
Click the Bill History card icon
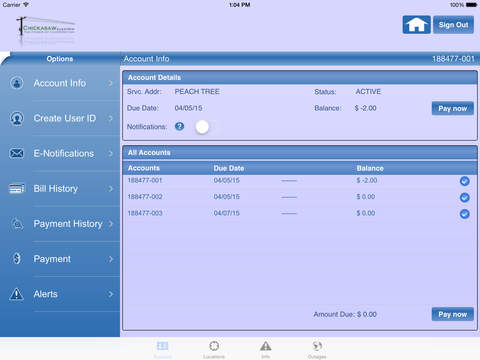[x=17, y=188]
